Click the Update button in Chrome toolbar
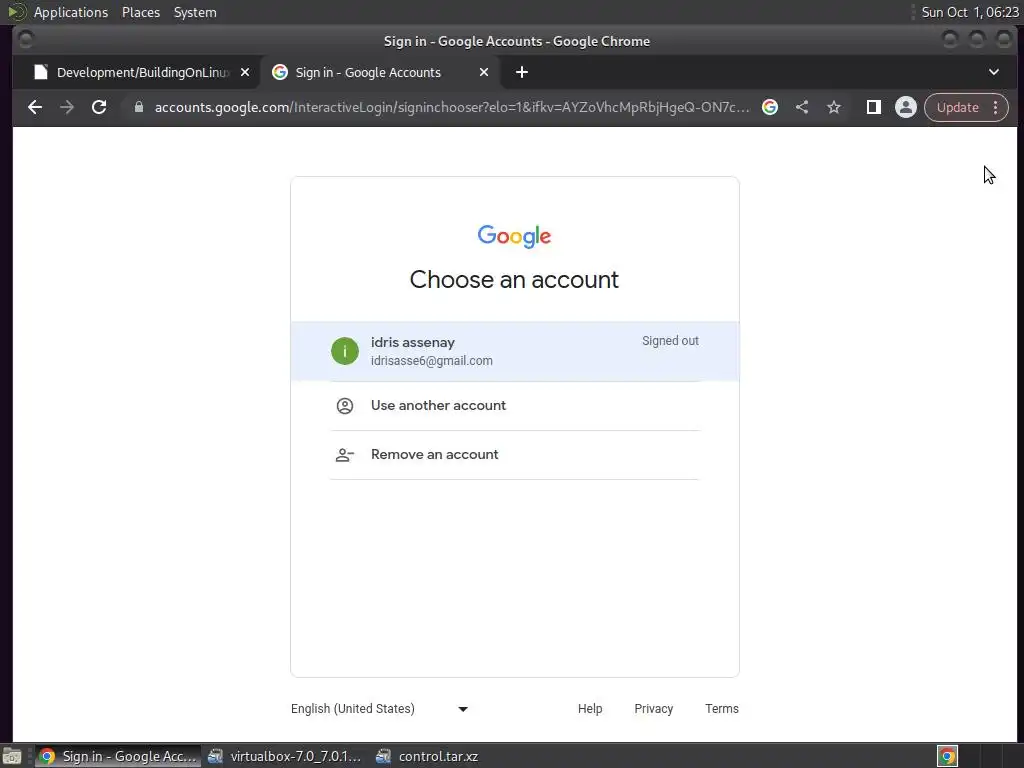1024x768 pixels. tap(958, 107)
